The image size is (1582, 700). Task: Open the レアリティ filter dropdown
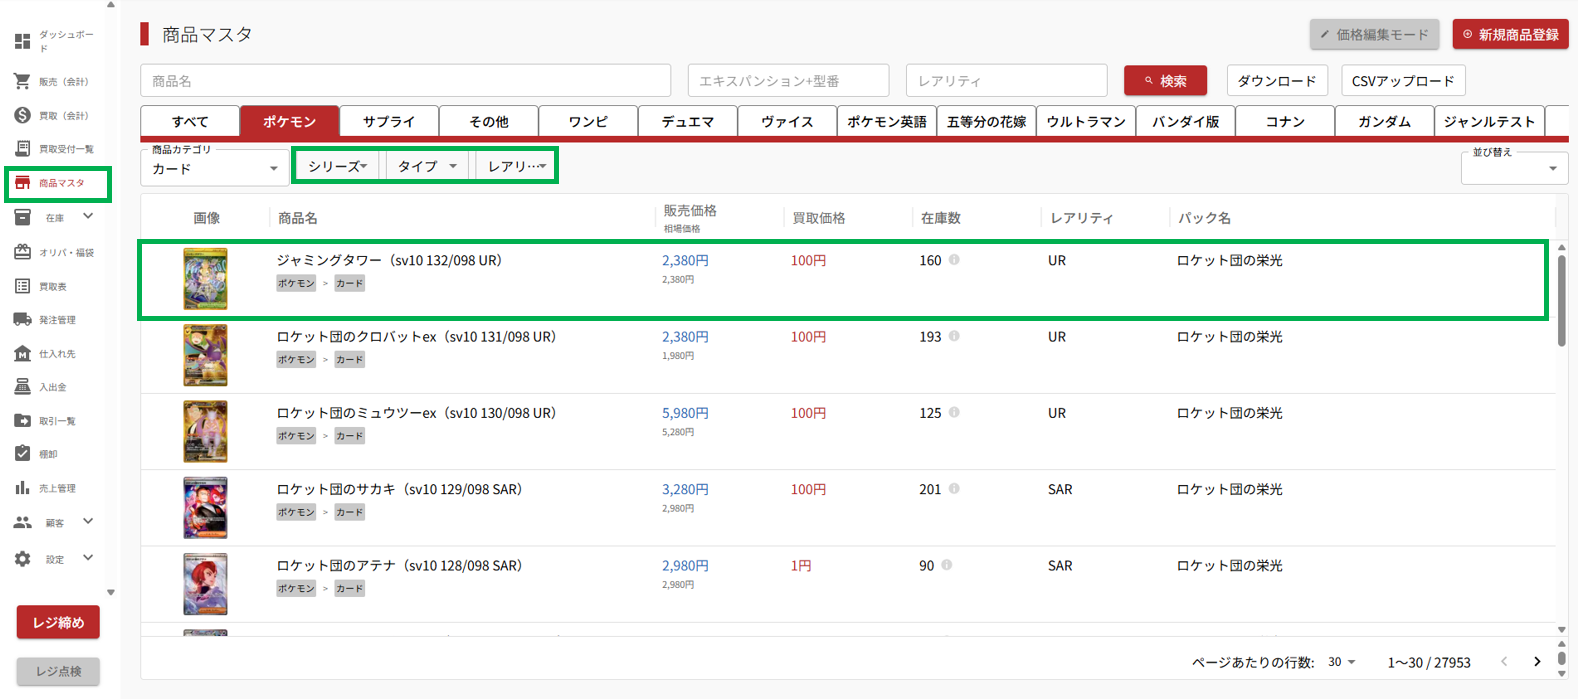(x=516, y=166)
